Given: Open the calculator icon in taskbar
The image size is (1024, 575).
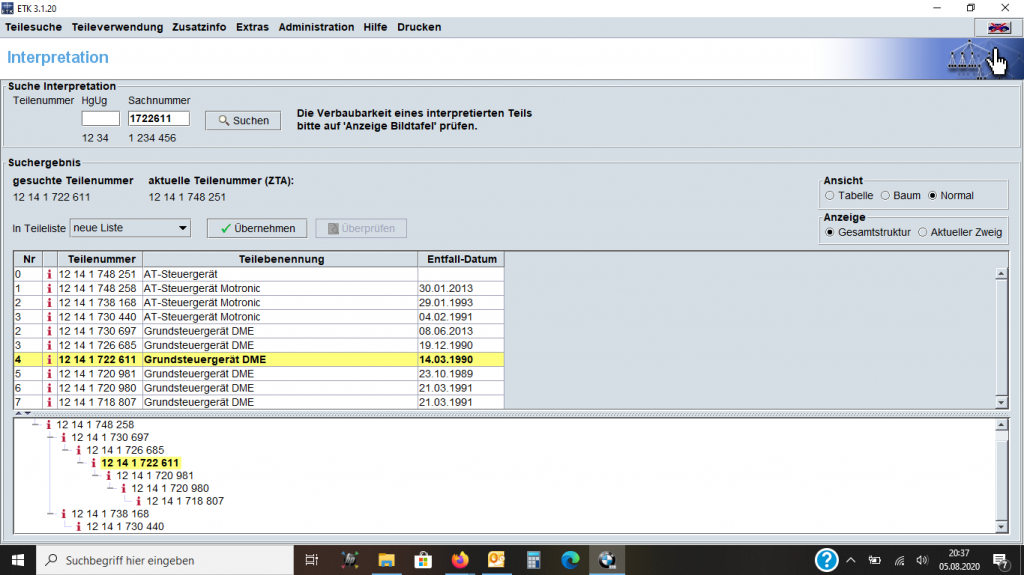Looking at the screenshot, I should (533, 560).
